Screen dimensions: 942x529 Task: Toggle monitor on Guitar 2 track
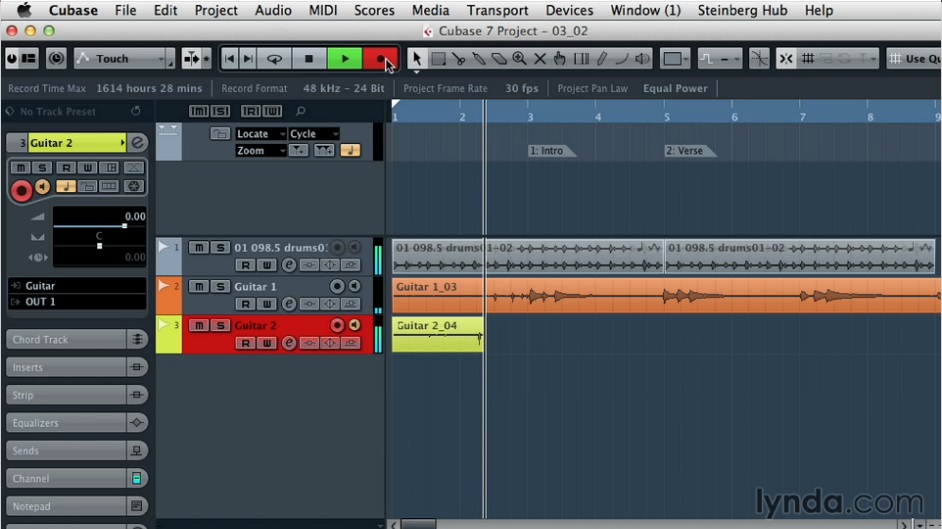tap(355, 325)
